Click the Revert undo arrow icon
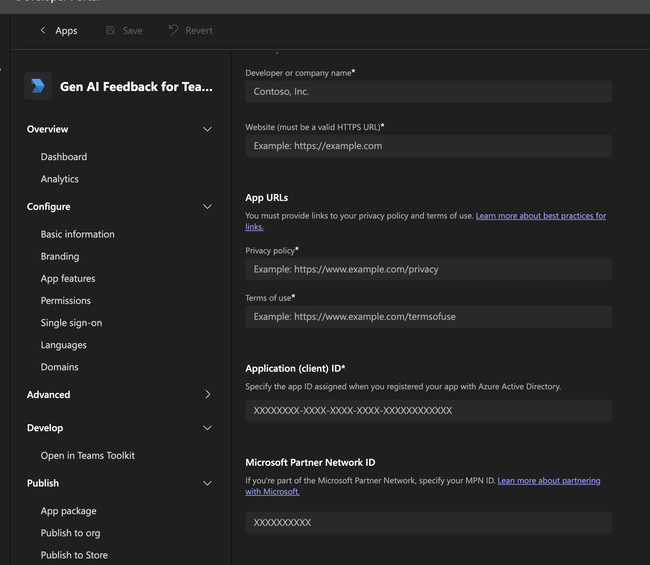The width and height of the screenshot is (650, 565). click(173, 31)
